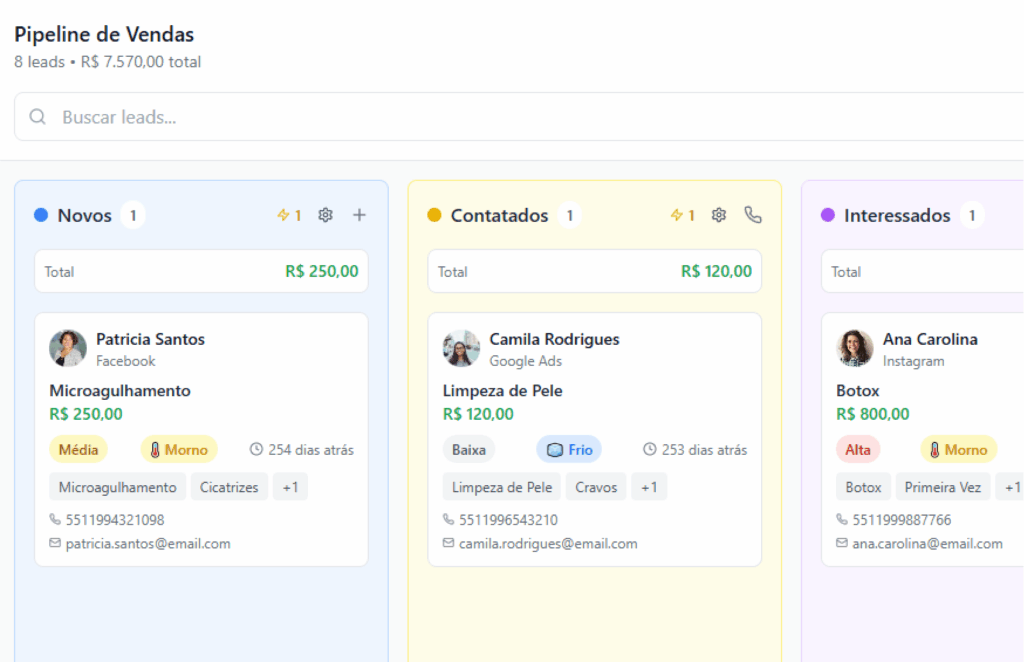Open settings gear in Novos column
The height and width of the screenshot is (662, 1024).
[325, 215]
